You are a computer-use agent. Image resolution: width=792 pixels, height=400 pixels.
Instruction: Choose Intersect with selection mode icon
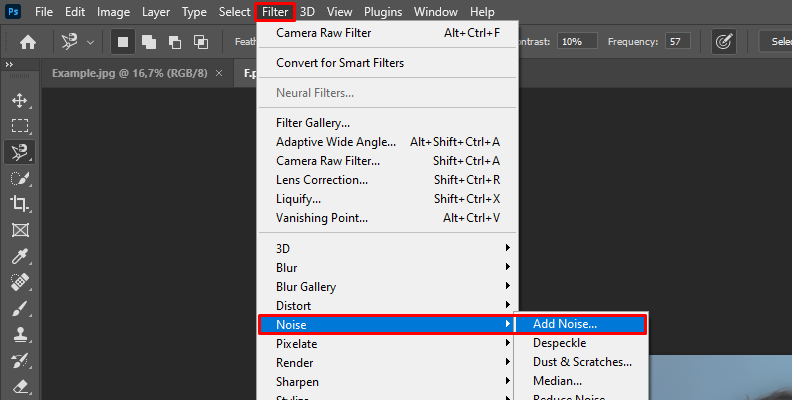pyautogui.click(x=201, y=42)
